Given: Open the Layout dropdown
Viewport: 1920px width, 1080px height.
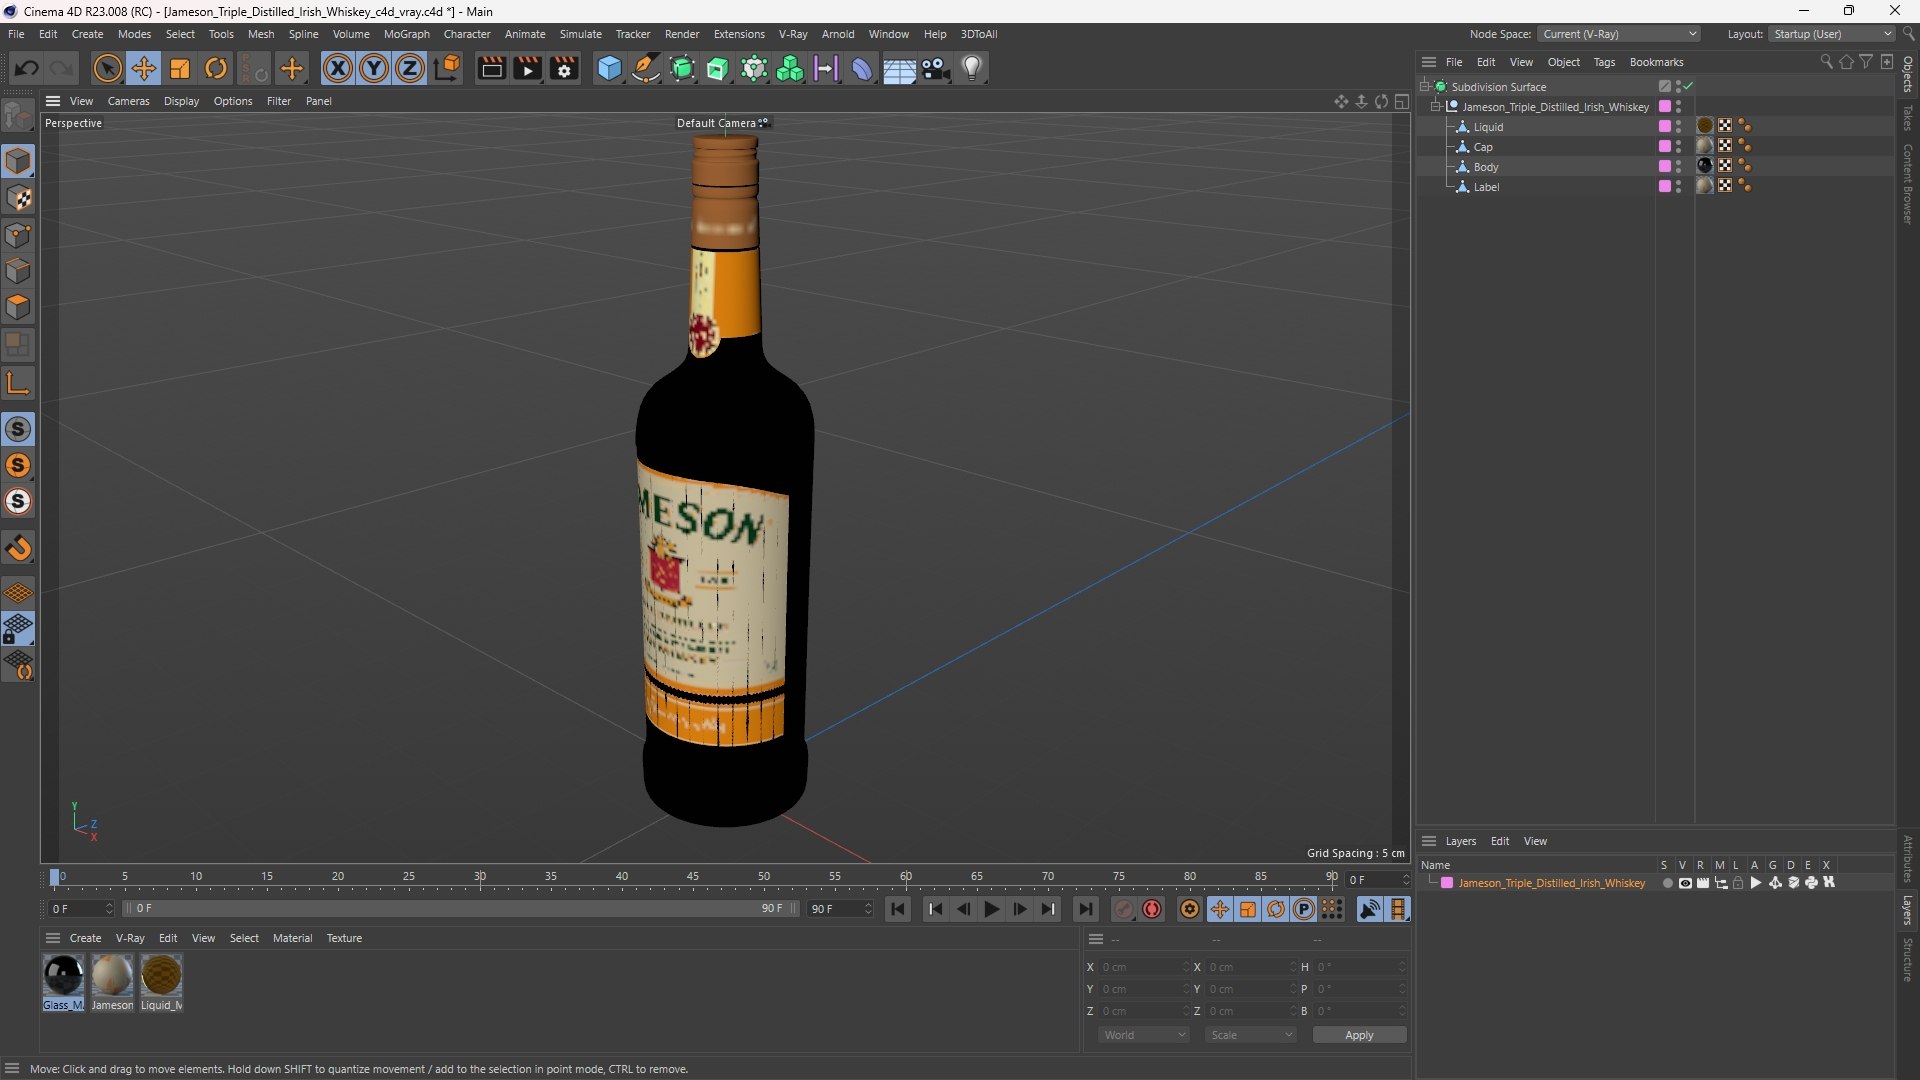Looking at the screenshot, I should tap(1832, 34).
